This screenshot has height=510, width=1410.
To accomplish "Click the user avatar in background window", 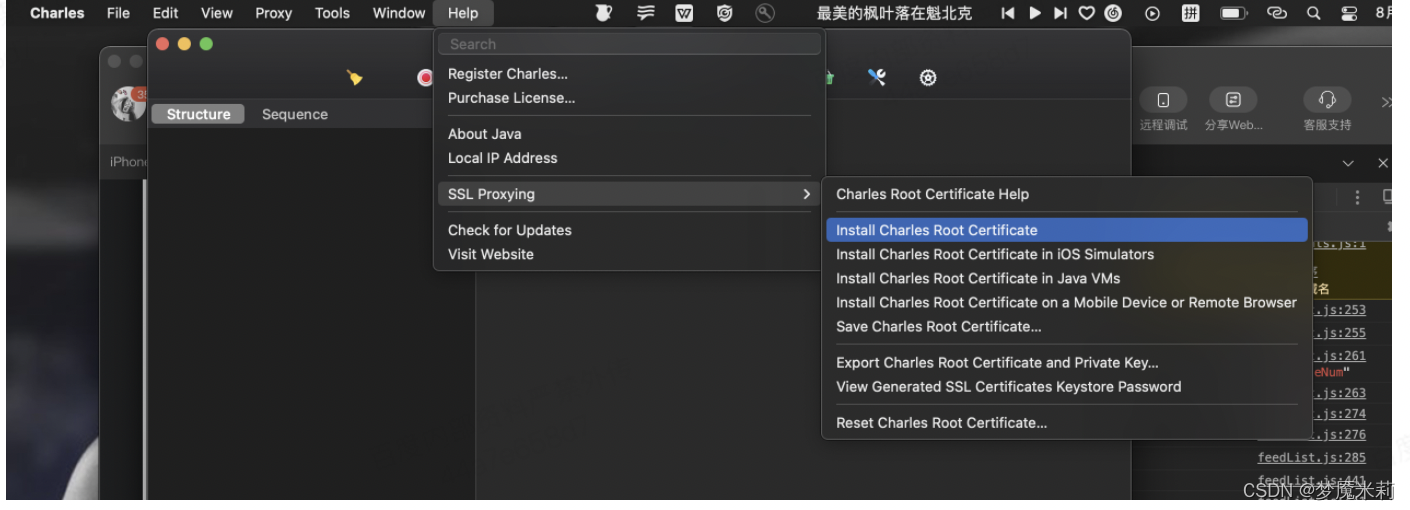I will click(127, 103).
